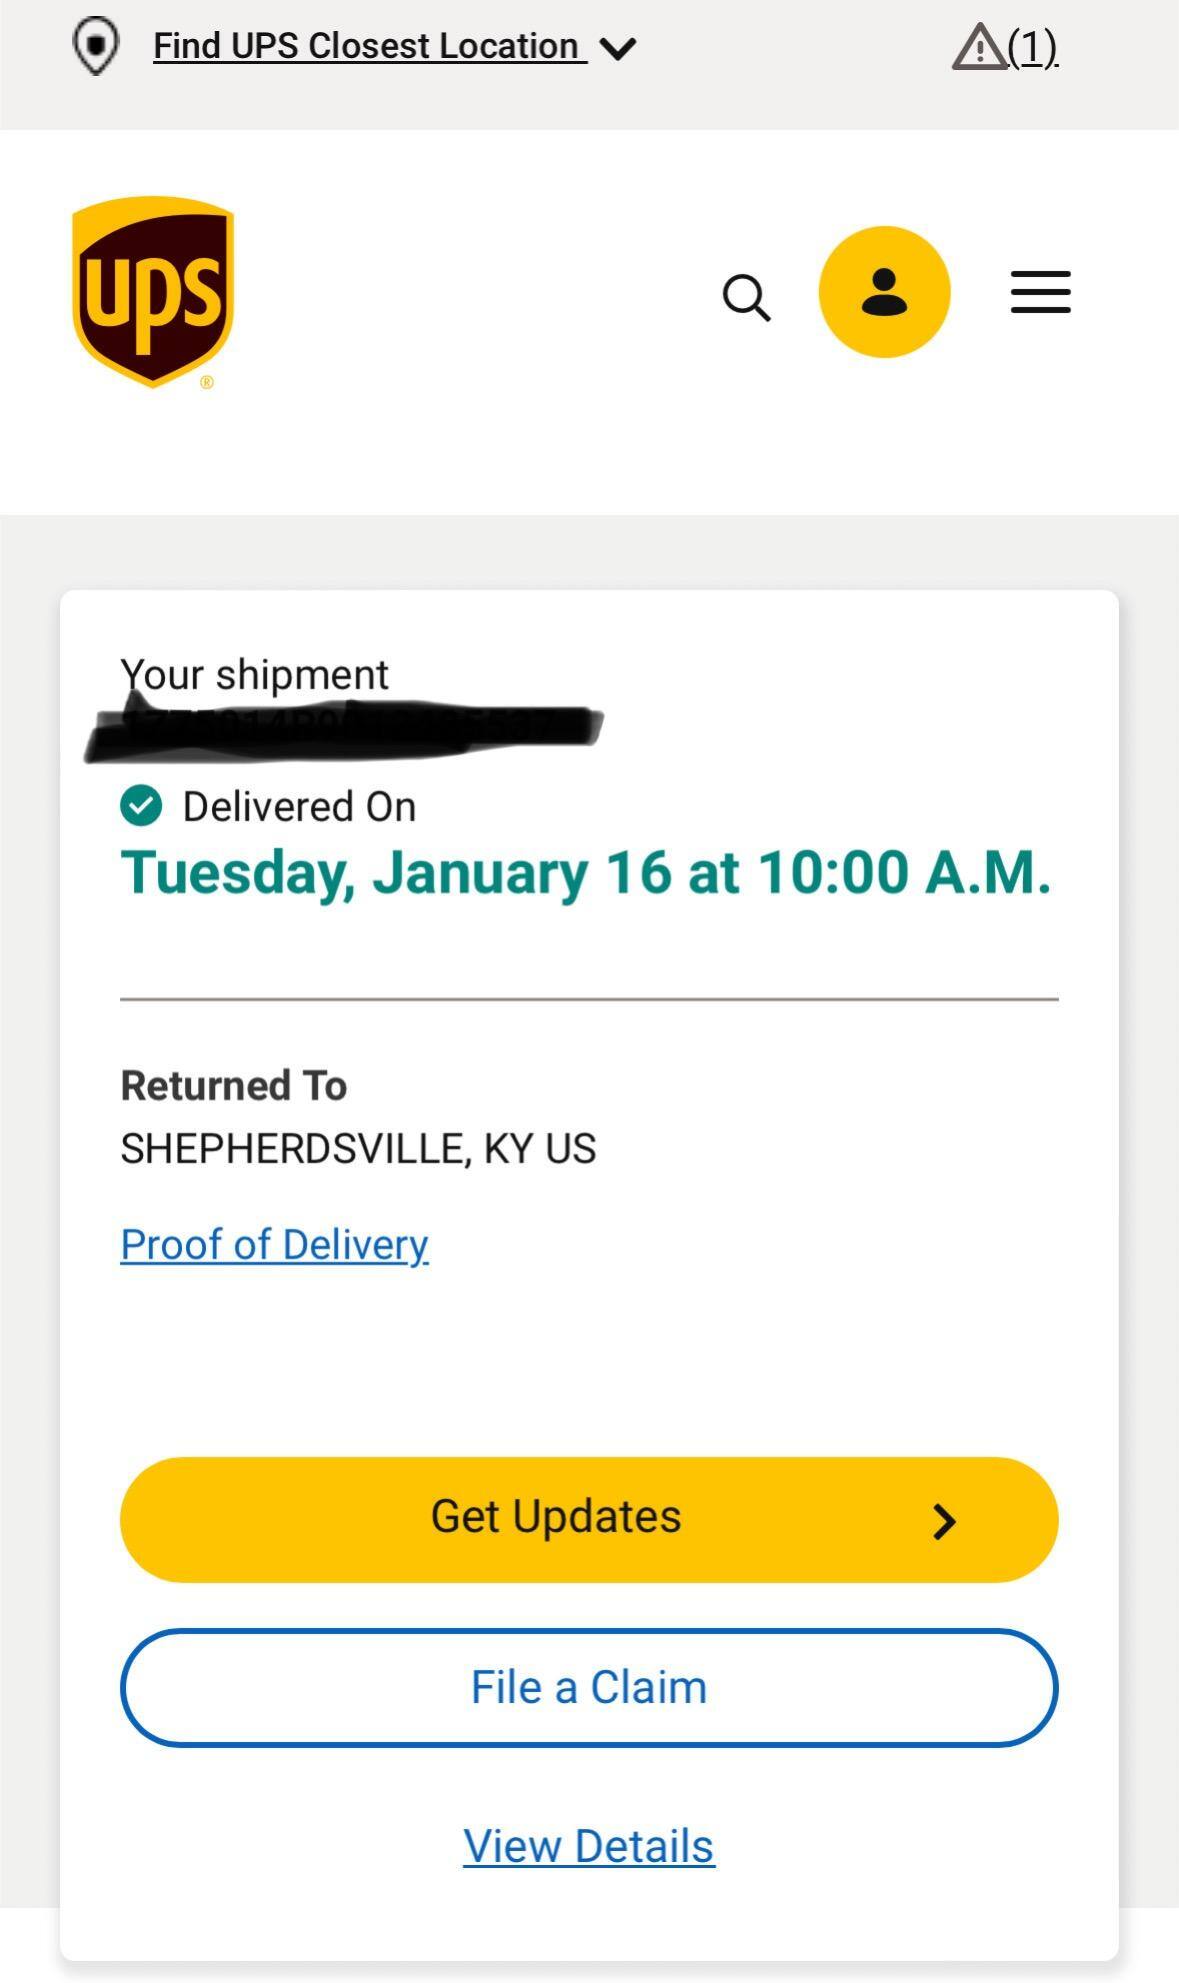Click the green delivered checkmark icon
Image resolution: width=1179 pixels, height=1983 pixels.
141,806
